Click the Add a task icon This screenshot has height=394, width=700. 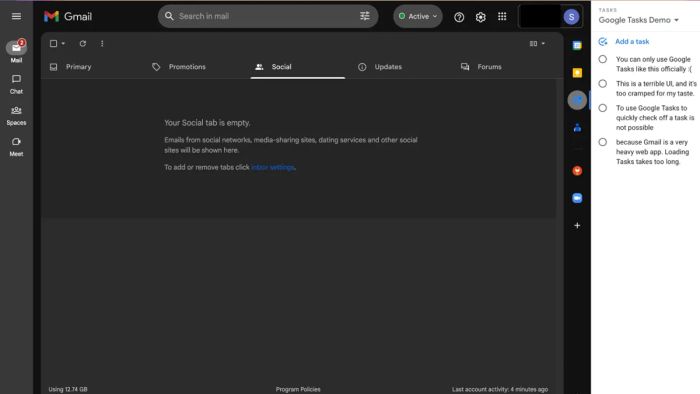click(x=603, y=41)
